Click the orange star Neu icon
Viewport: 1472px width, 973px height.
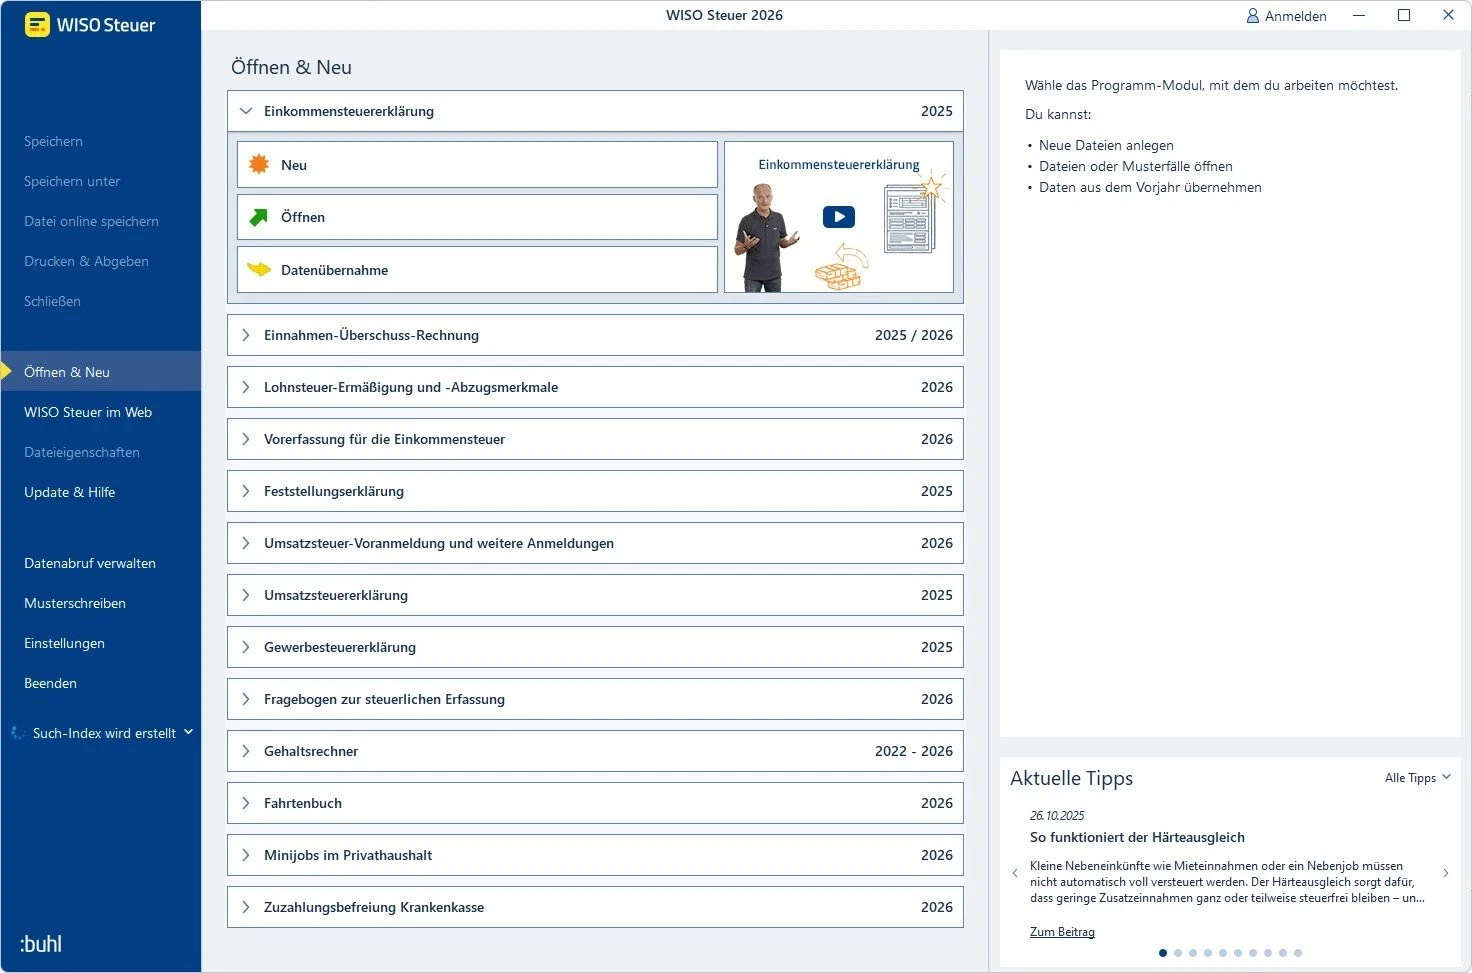[259, 164]
